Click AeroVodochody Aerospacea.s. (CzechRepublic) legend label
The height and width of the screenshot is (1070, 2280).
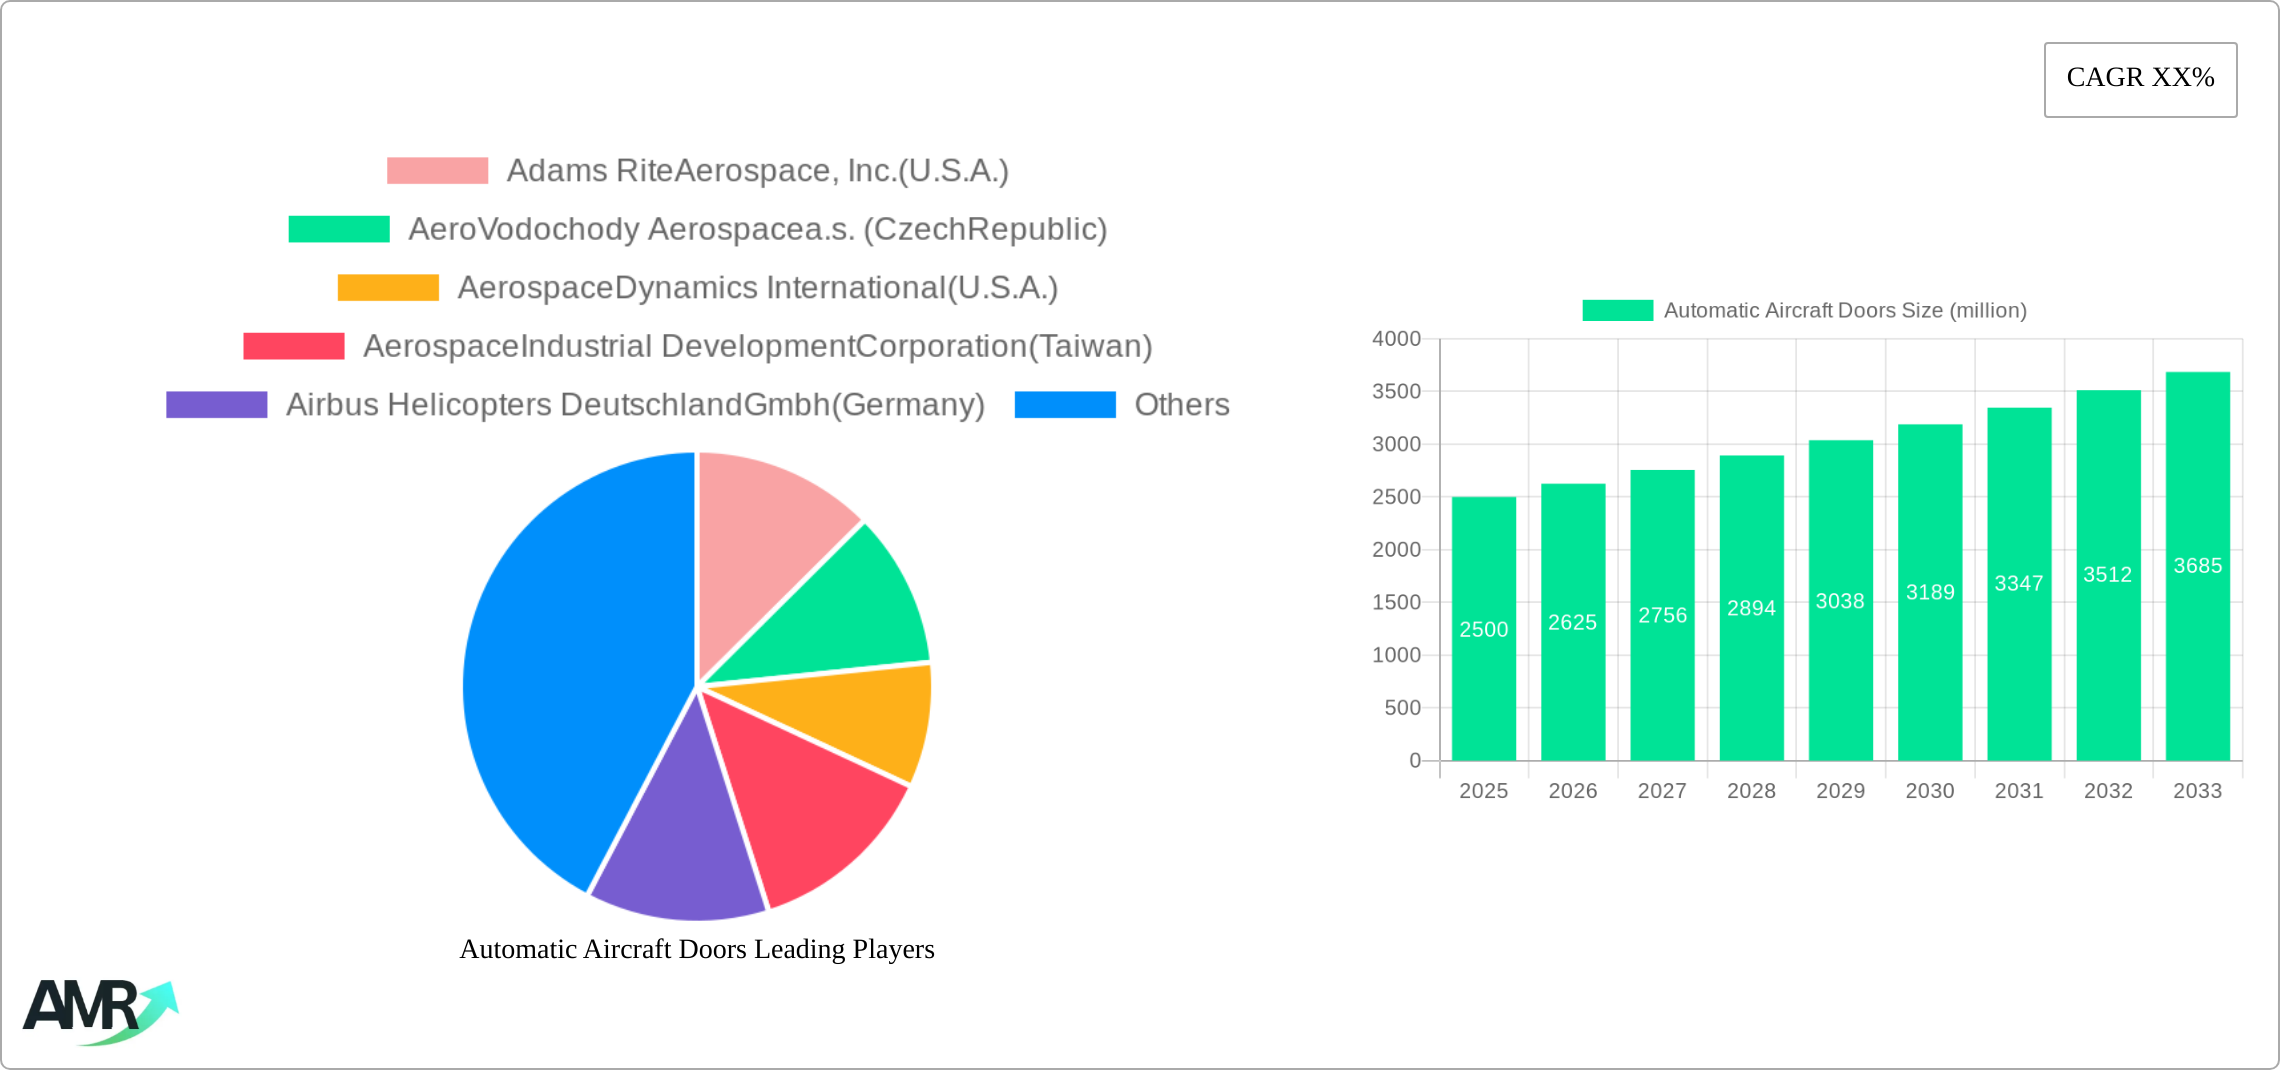pyautogui.click(x=758, y=229)
